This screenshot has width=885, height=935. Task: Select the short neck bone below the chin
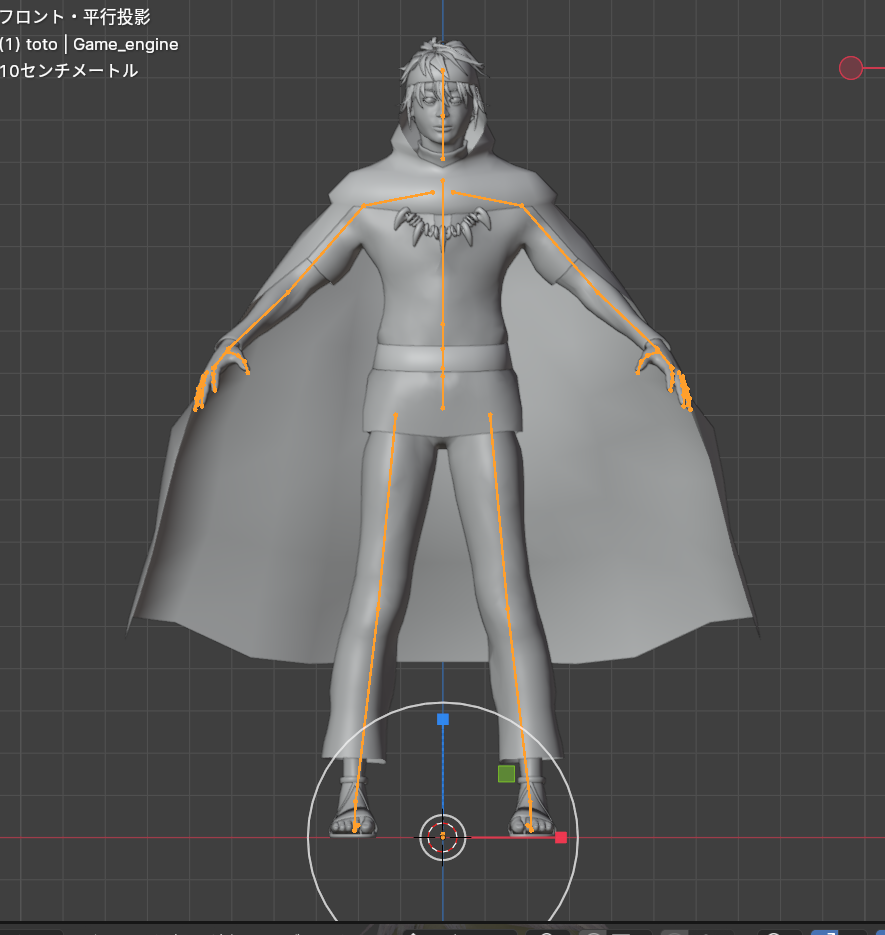(x=442, y=138)
